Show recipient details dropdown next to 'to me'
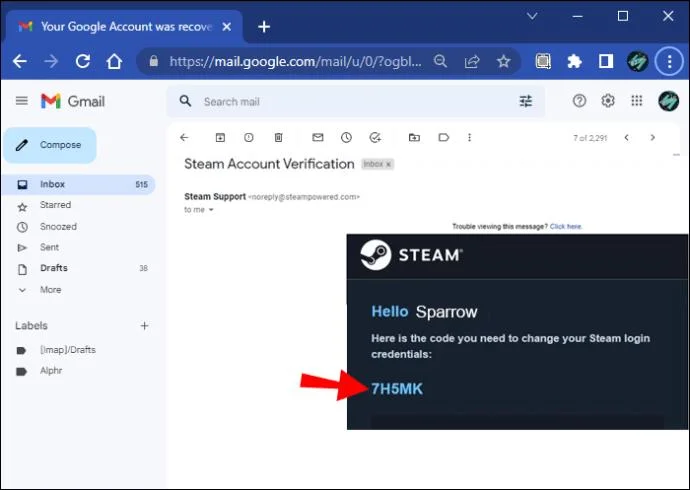The image size is (690, 490). pos(211,210)
